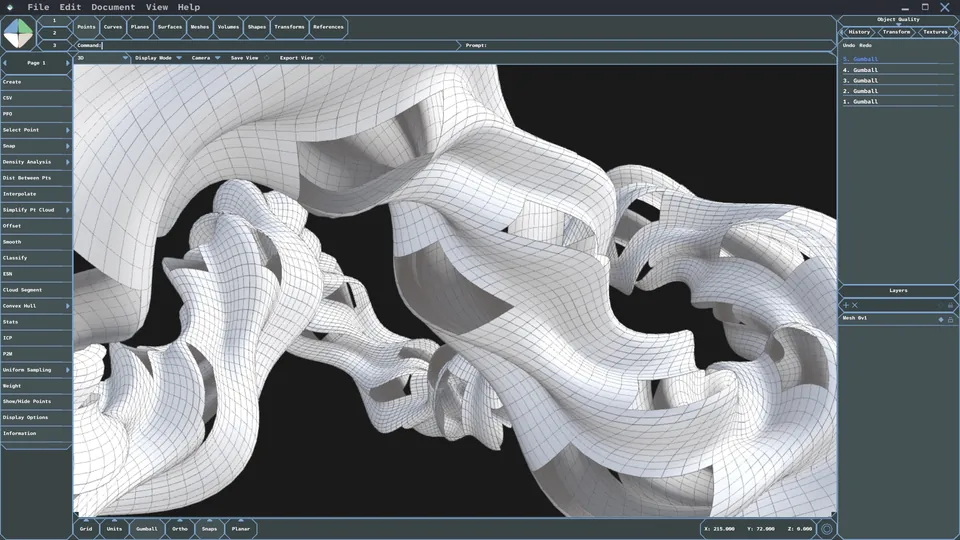
Task: Open the Help menu
Action: [189, 7]
